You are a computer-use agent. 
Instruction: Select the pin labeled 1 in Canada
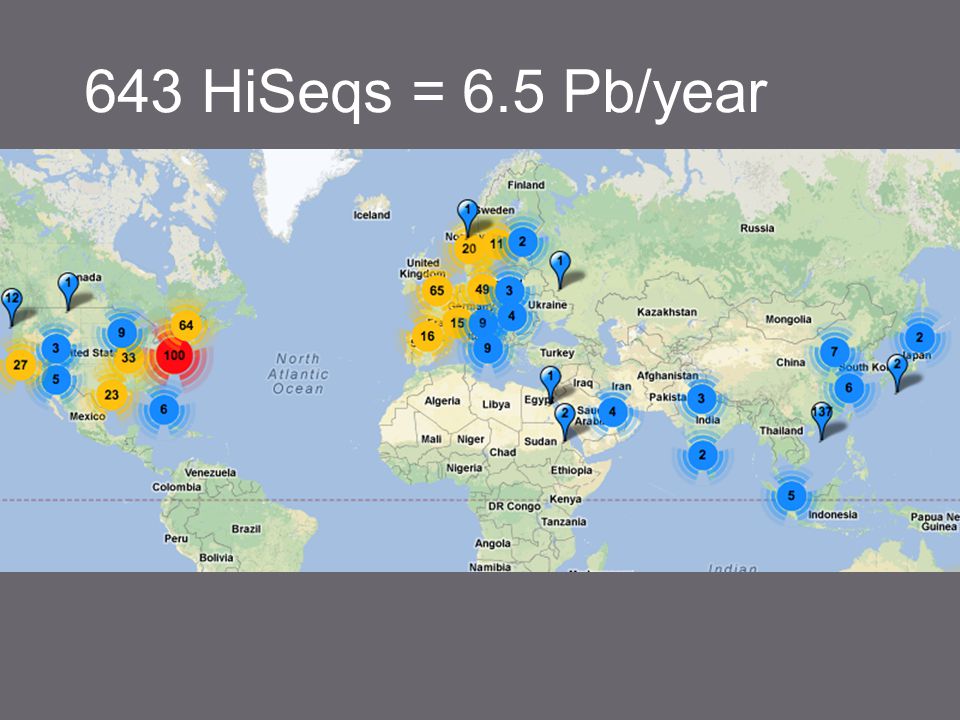tap(68, 291)
